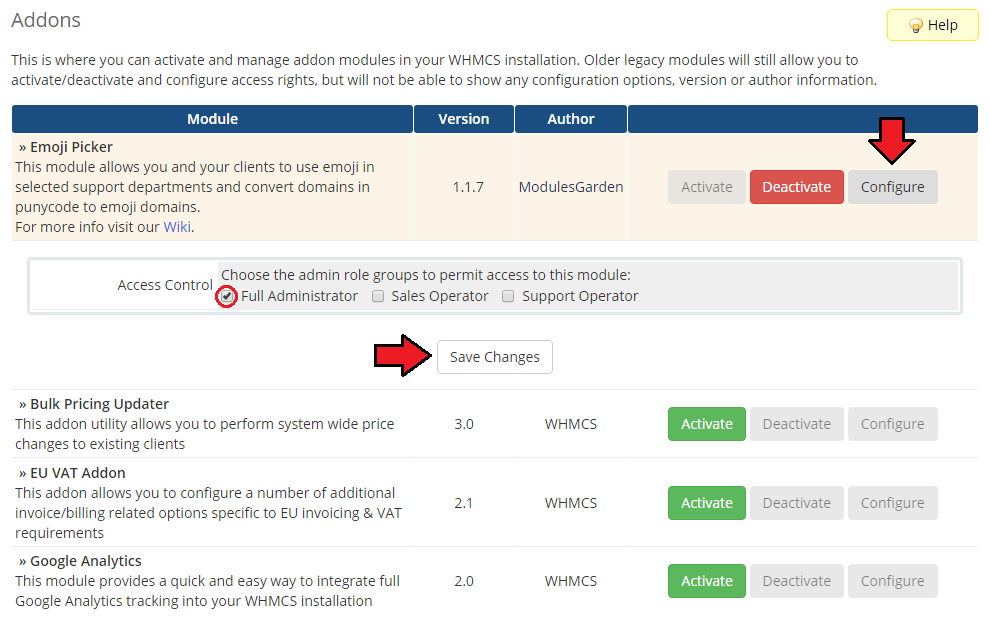Click the Addons page heading
The image size is (990, 622).
(46, 20)
